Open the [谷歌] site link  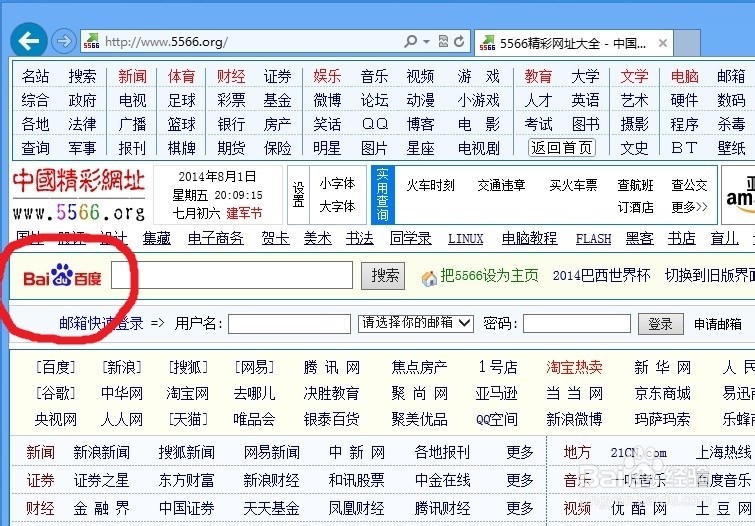pos(55,394)
